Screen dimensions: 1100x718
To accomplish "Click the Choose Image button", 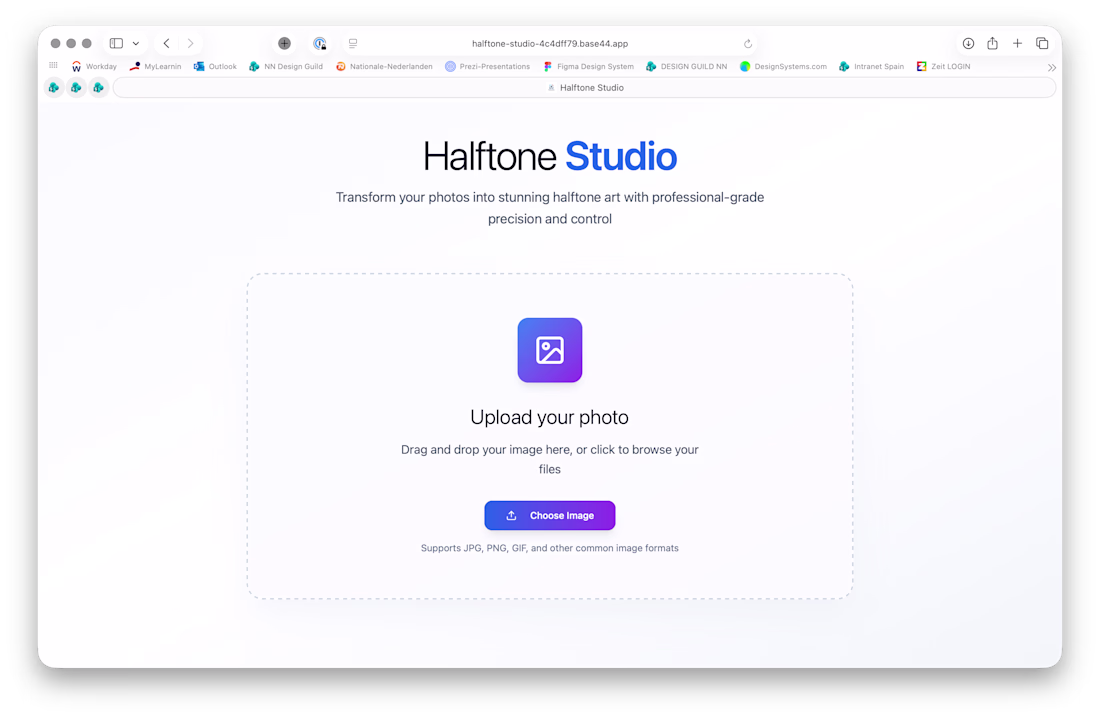I will pos(549,515).
